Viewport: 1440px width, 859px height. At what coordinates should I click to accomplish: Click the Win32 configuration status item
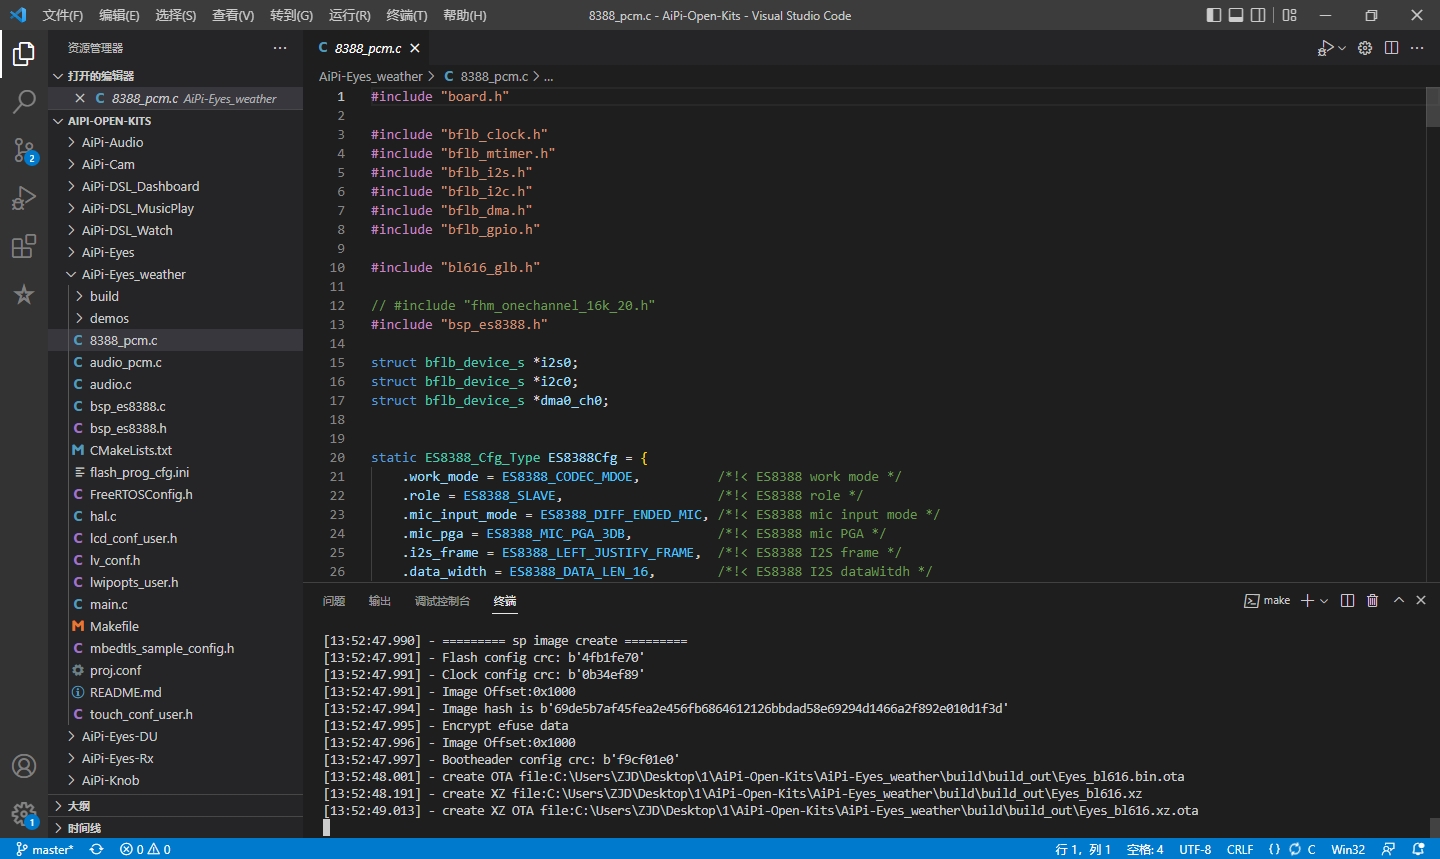1348,849
